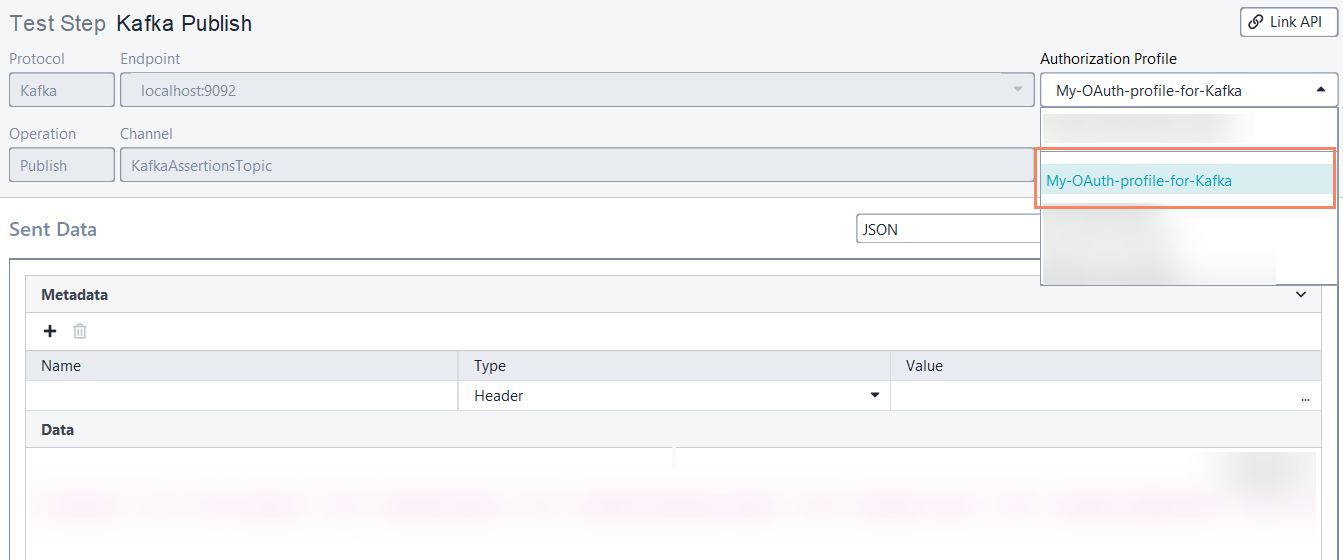
Task: Open the Endpoint localhost:9092 dropdown arrow
Action: click(1018, 90)
